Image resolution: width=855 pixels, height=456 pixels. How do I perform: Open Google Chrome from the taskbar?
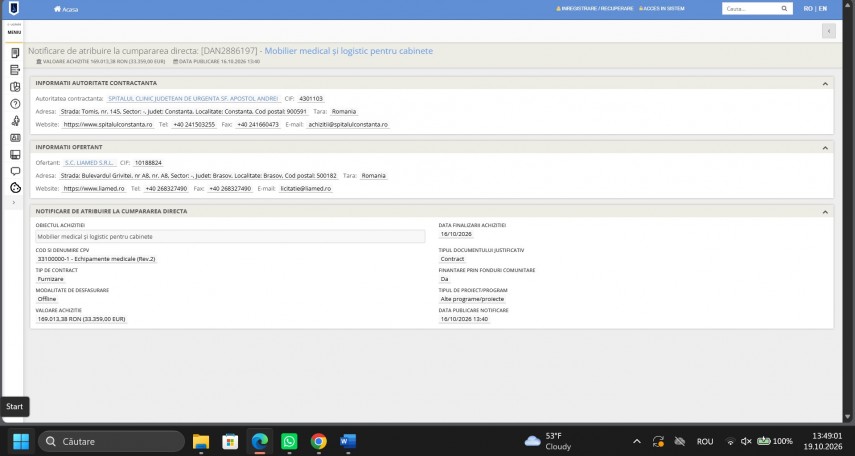pyautogui.click(x=318, y=441)
